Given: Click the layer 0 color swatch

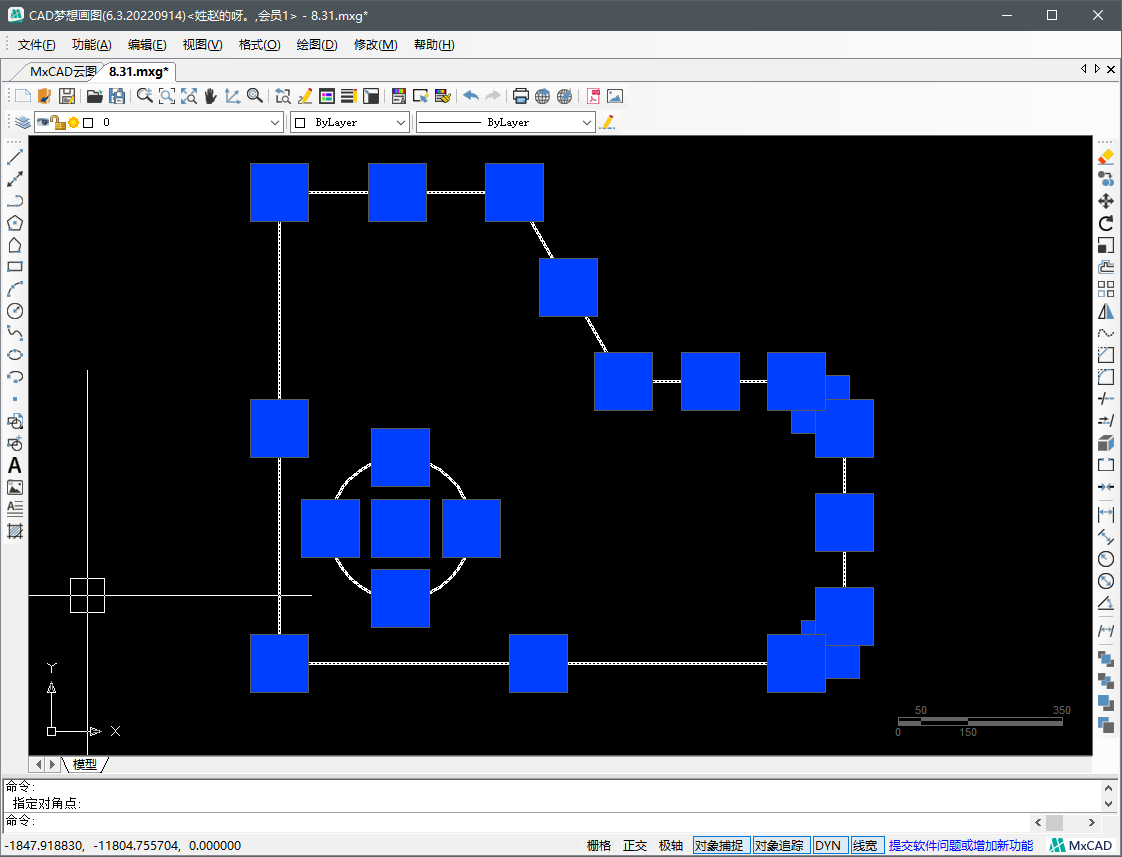Looking at the screenshot, I should (x=88, y=122).
